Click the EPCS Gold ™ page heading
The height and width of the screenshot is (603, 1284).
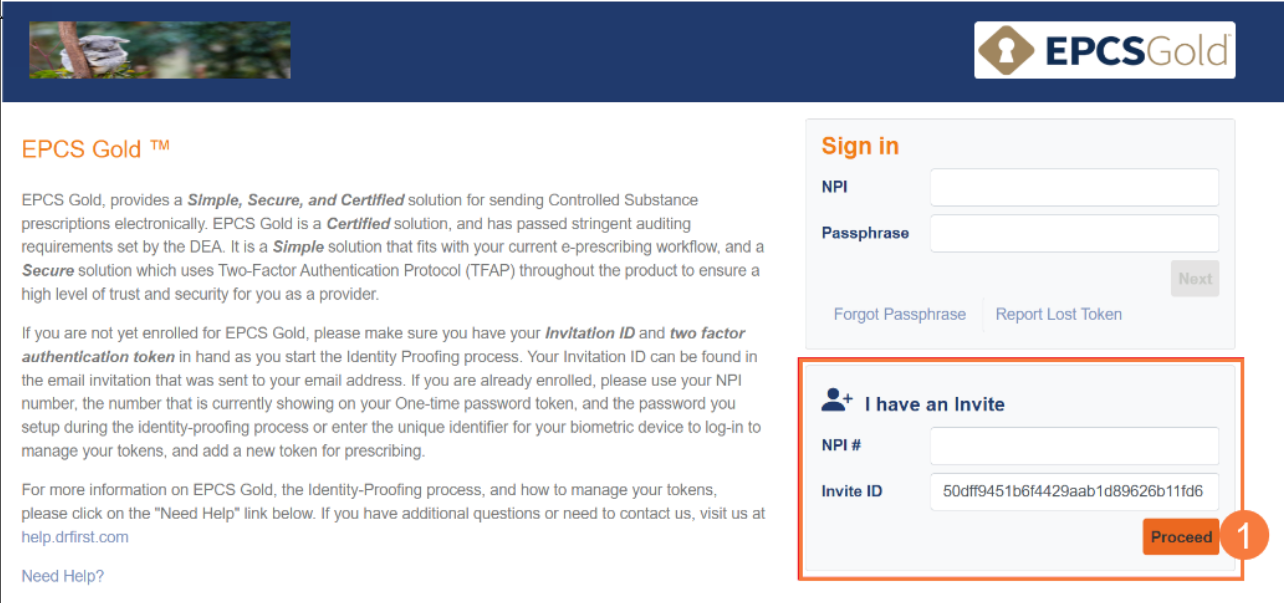96,150
